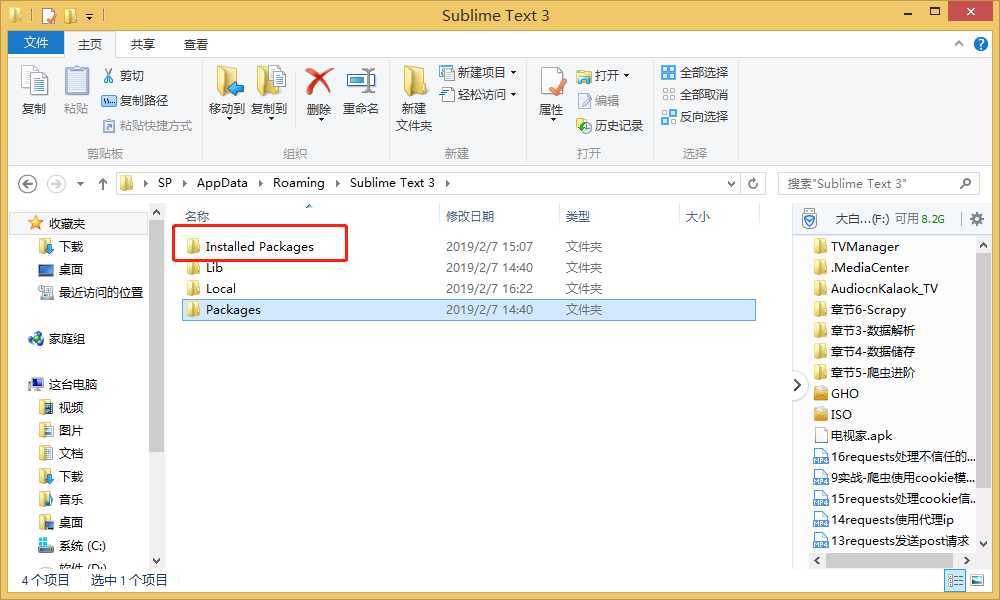1000x600 pixels.
Task: Select the Home ribbon tab
Action: click(x=90, y=44)
